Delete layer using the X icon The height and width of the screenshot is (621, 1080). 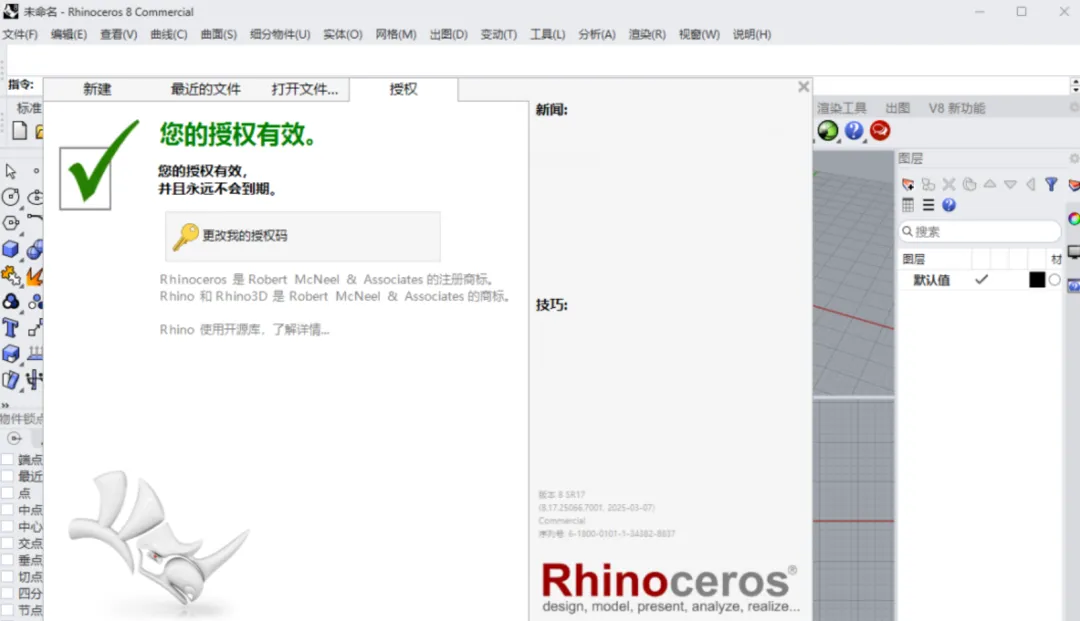pos(949,184)
